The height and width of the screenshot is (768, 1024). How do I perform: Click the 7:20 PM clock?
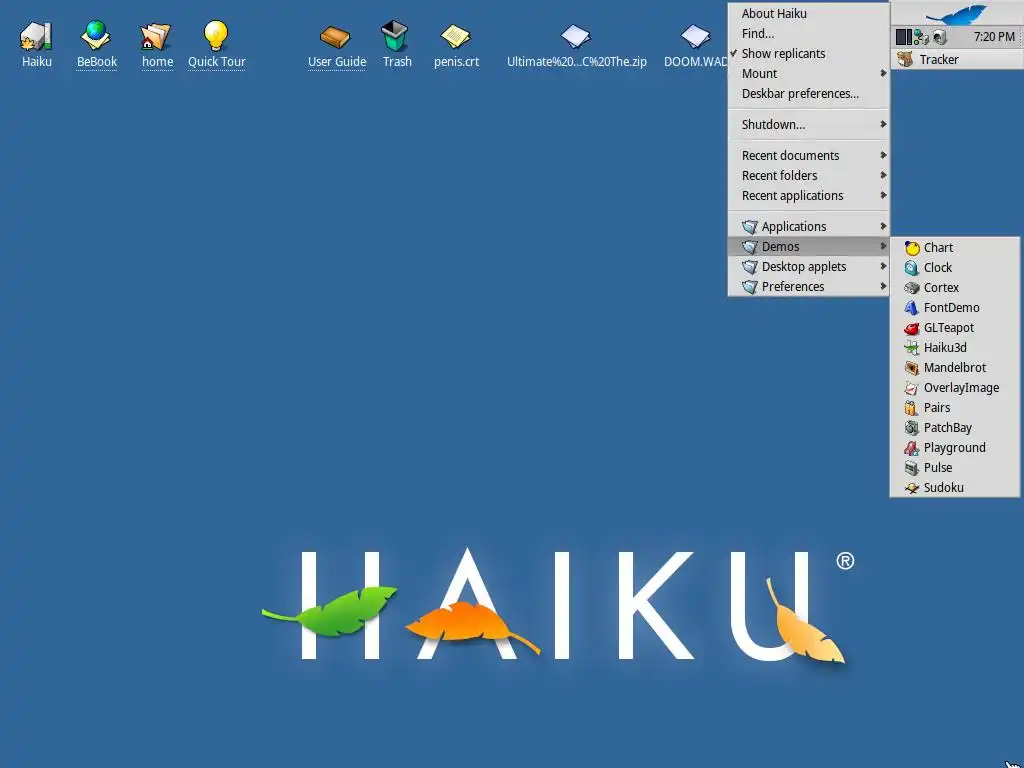tap(994, 37)
